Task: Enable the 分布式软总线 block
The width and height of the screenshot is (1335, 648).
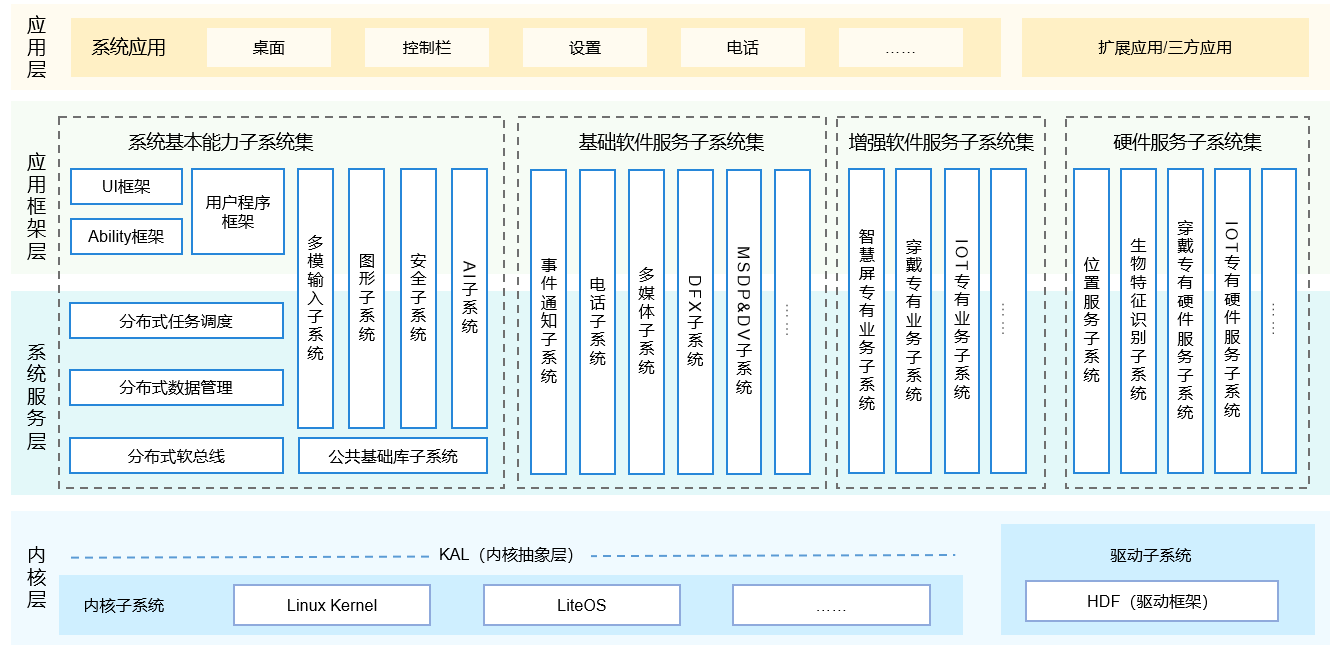Action: [175, 455]
